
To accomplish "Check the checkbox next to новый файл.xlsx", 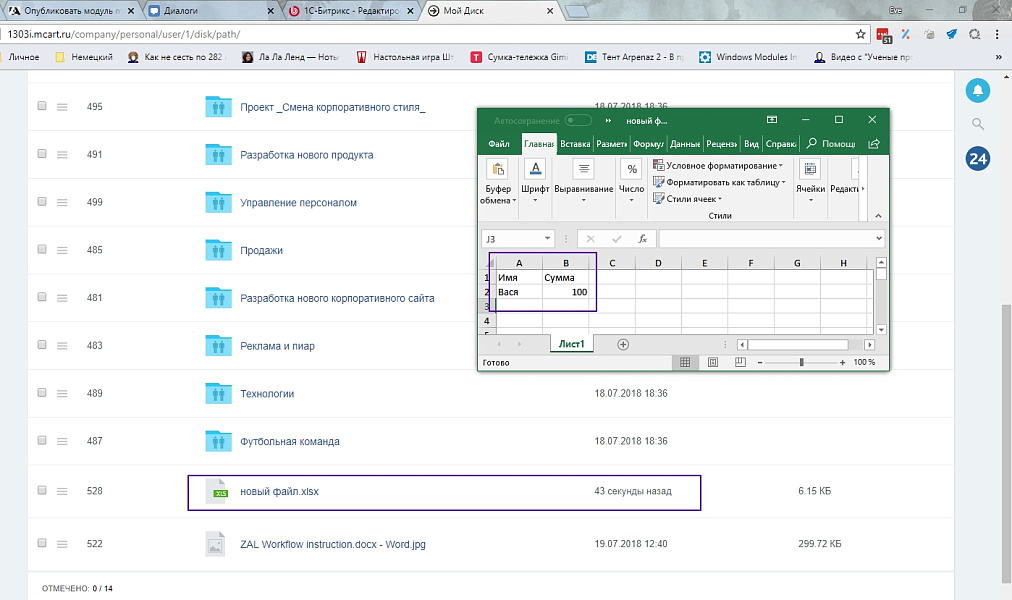I will tap(40, 491).
